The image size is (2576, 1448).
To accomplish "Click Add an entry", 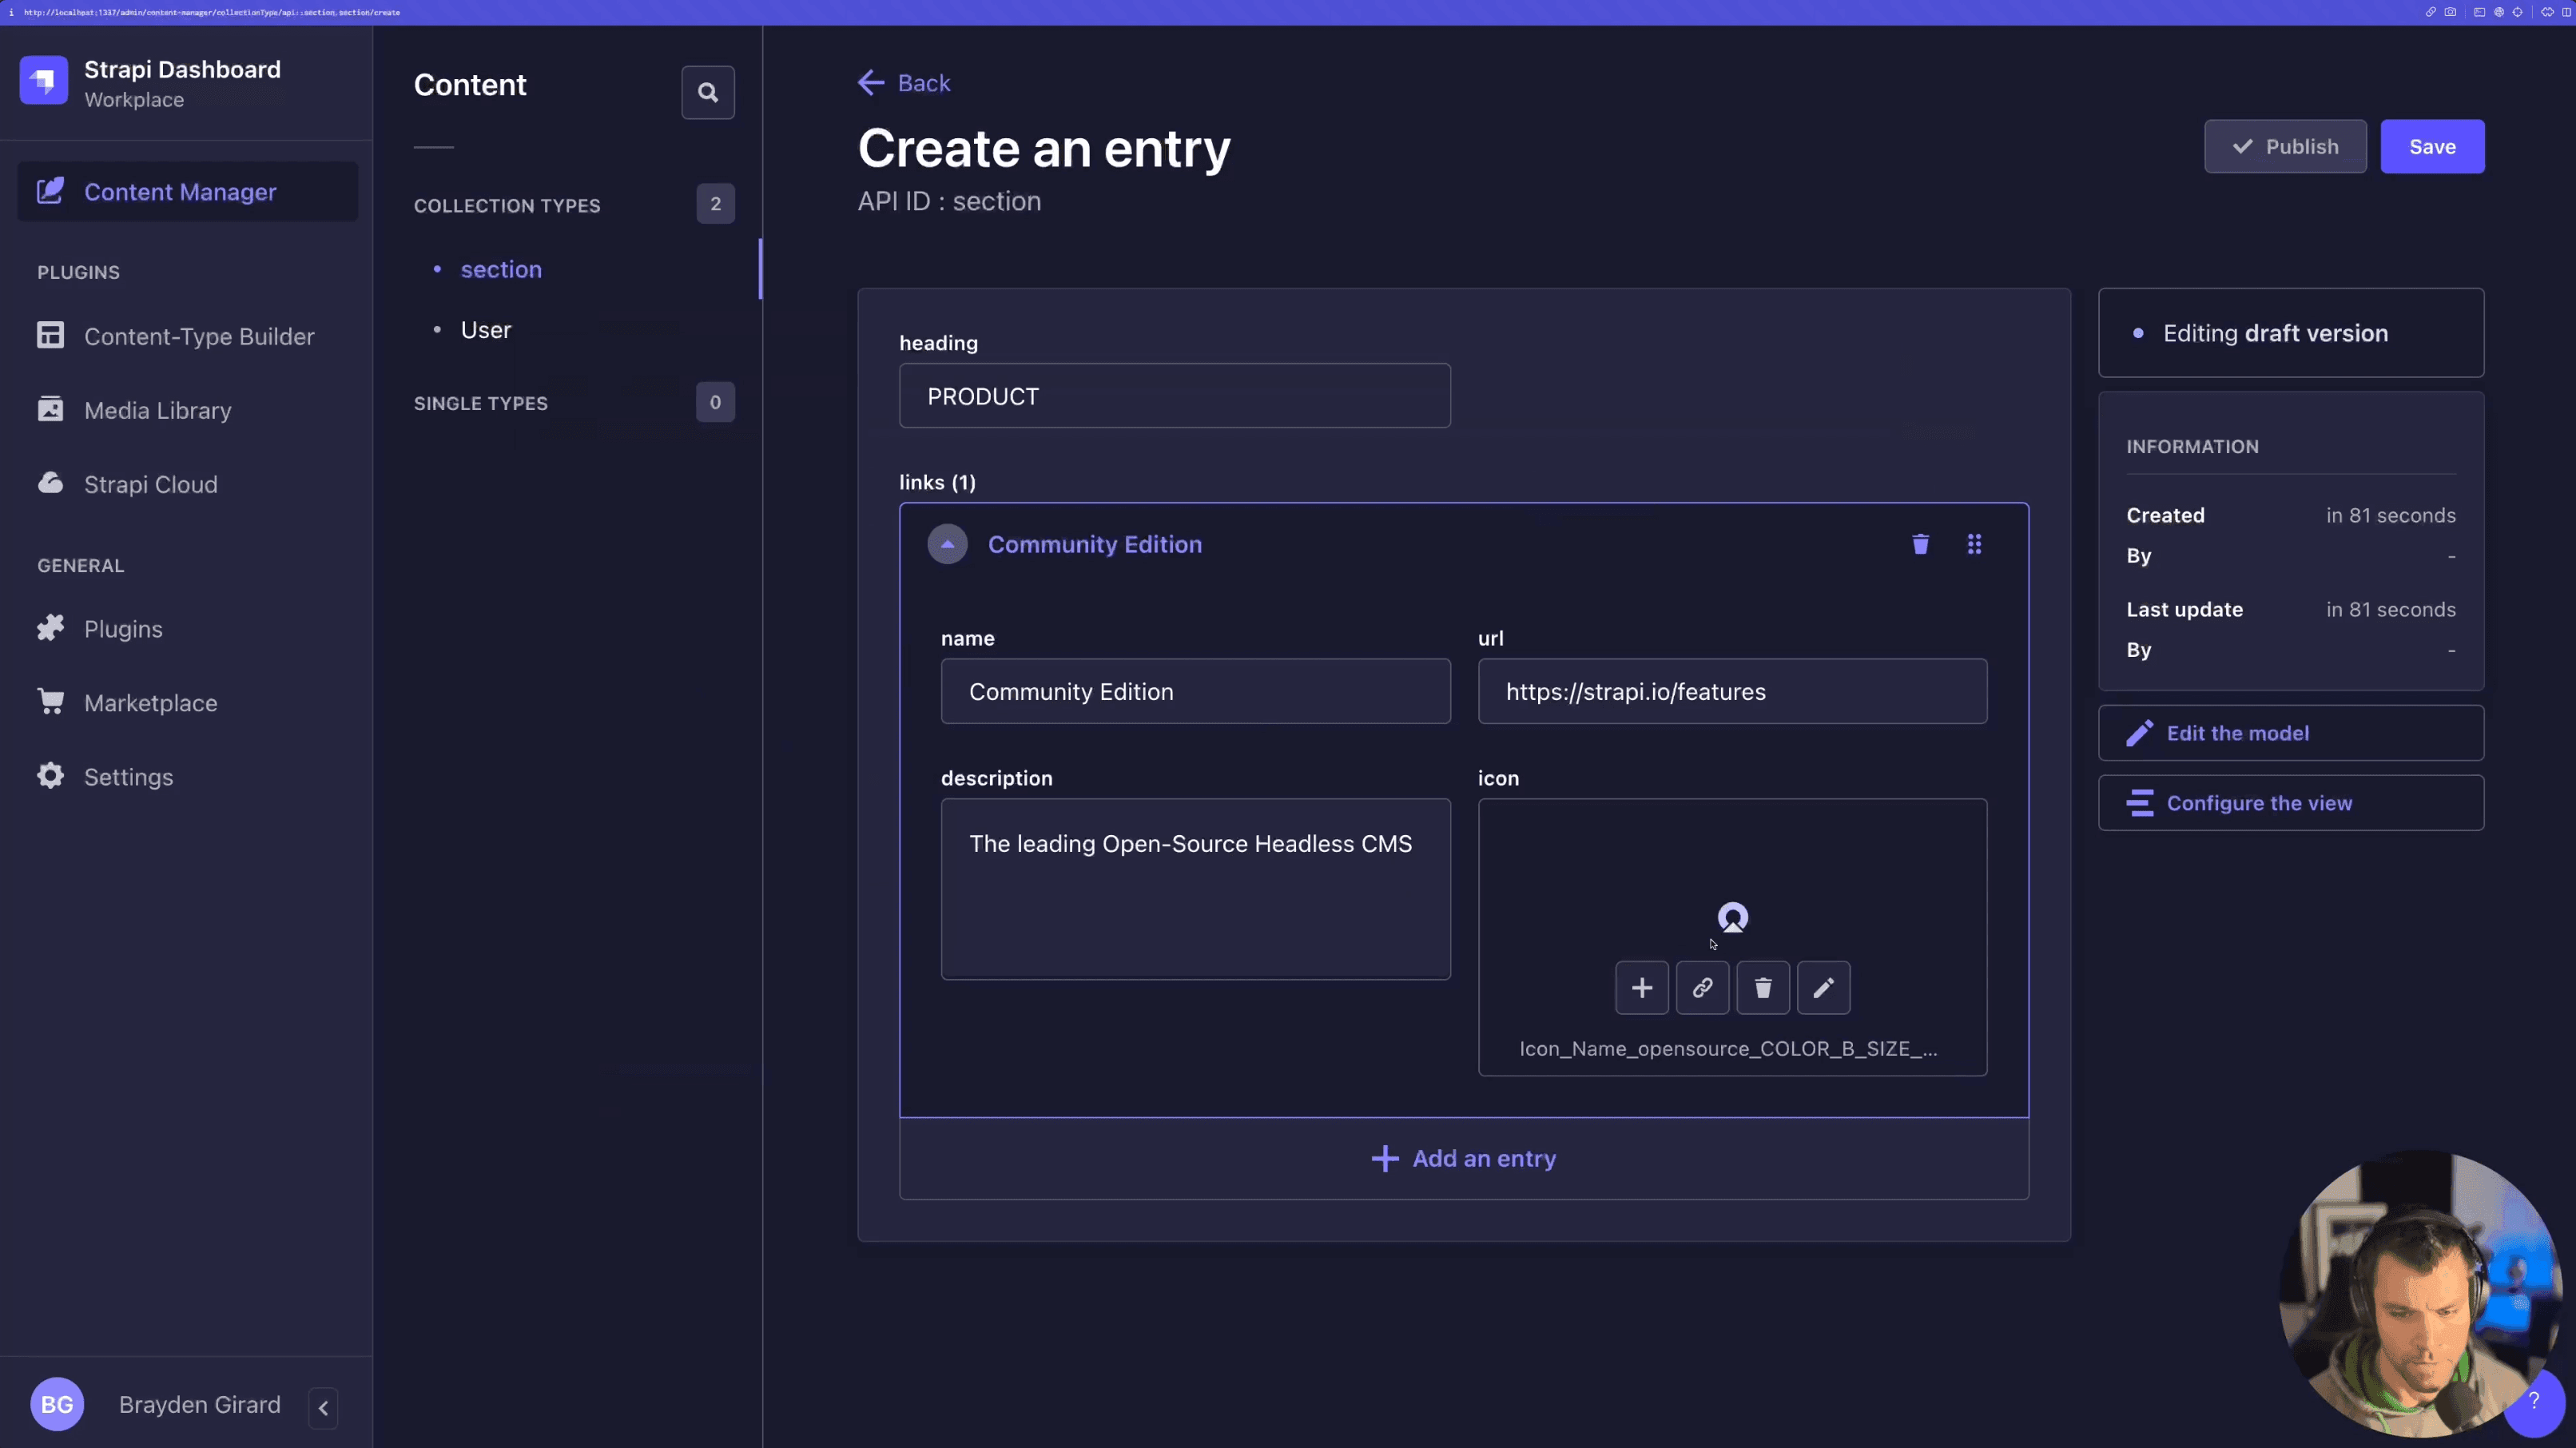I will point(1464,1158).
